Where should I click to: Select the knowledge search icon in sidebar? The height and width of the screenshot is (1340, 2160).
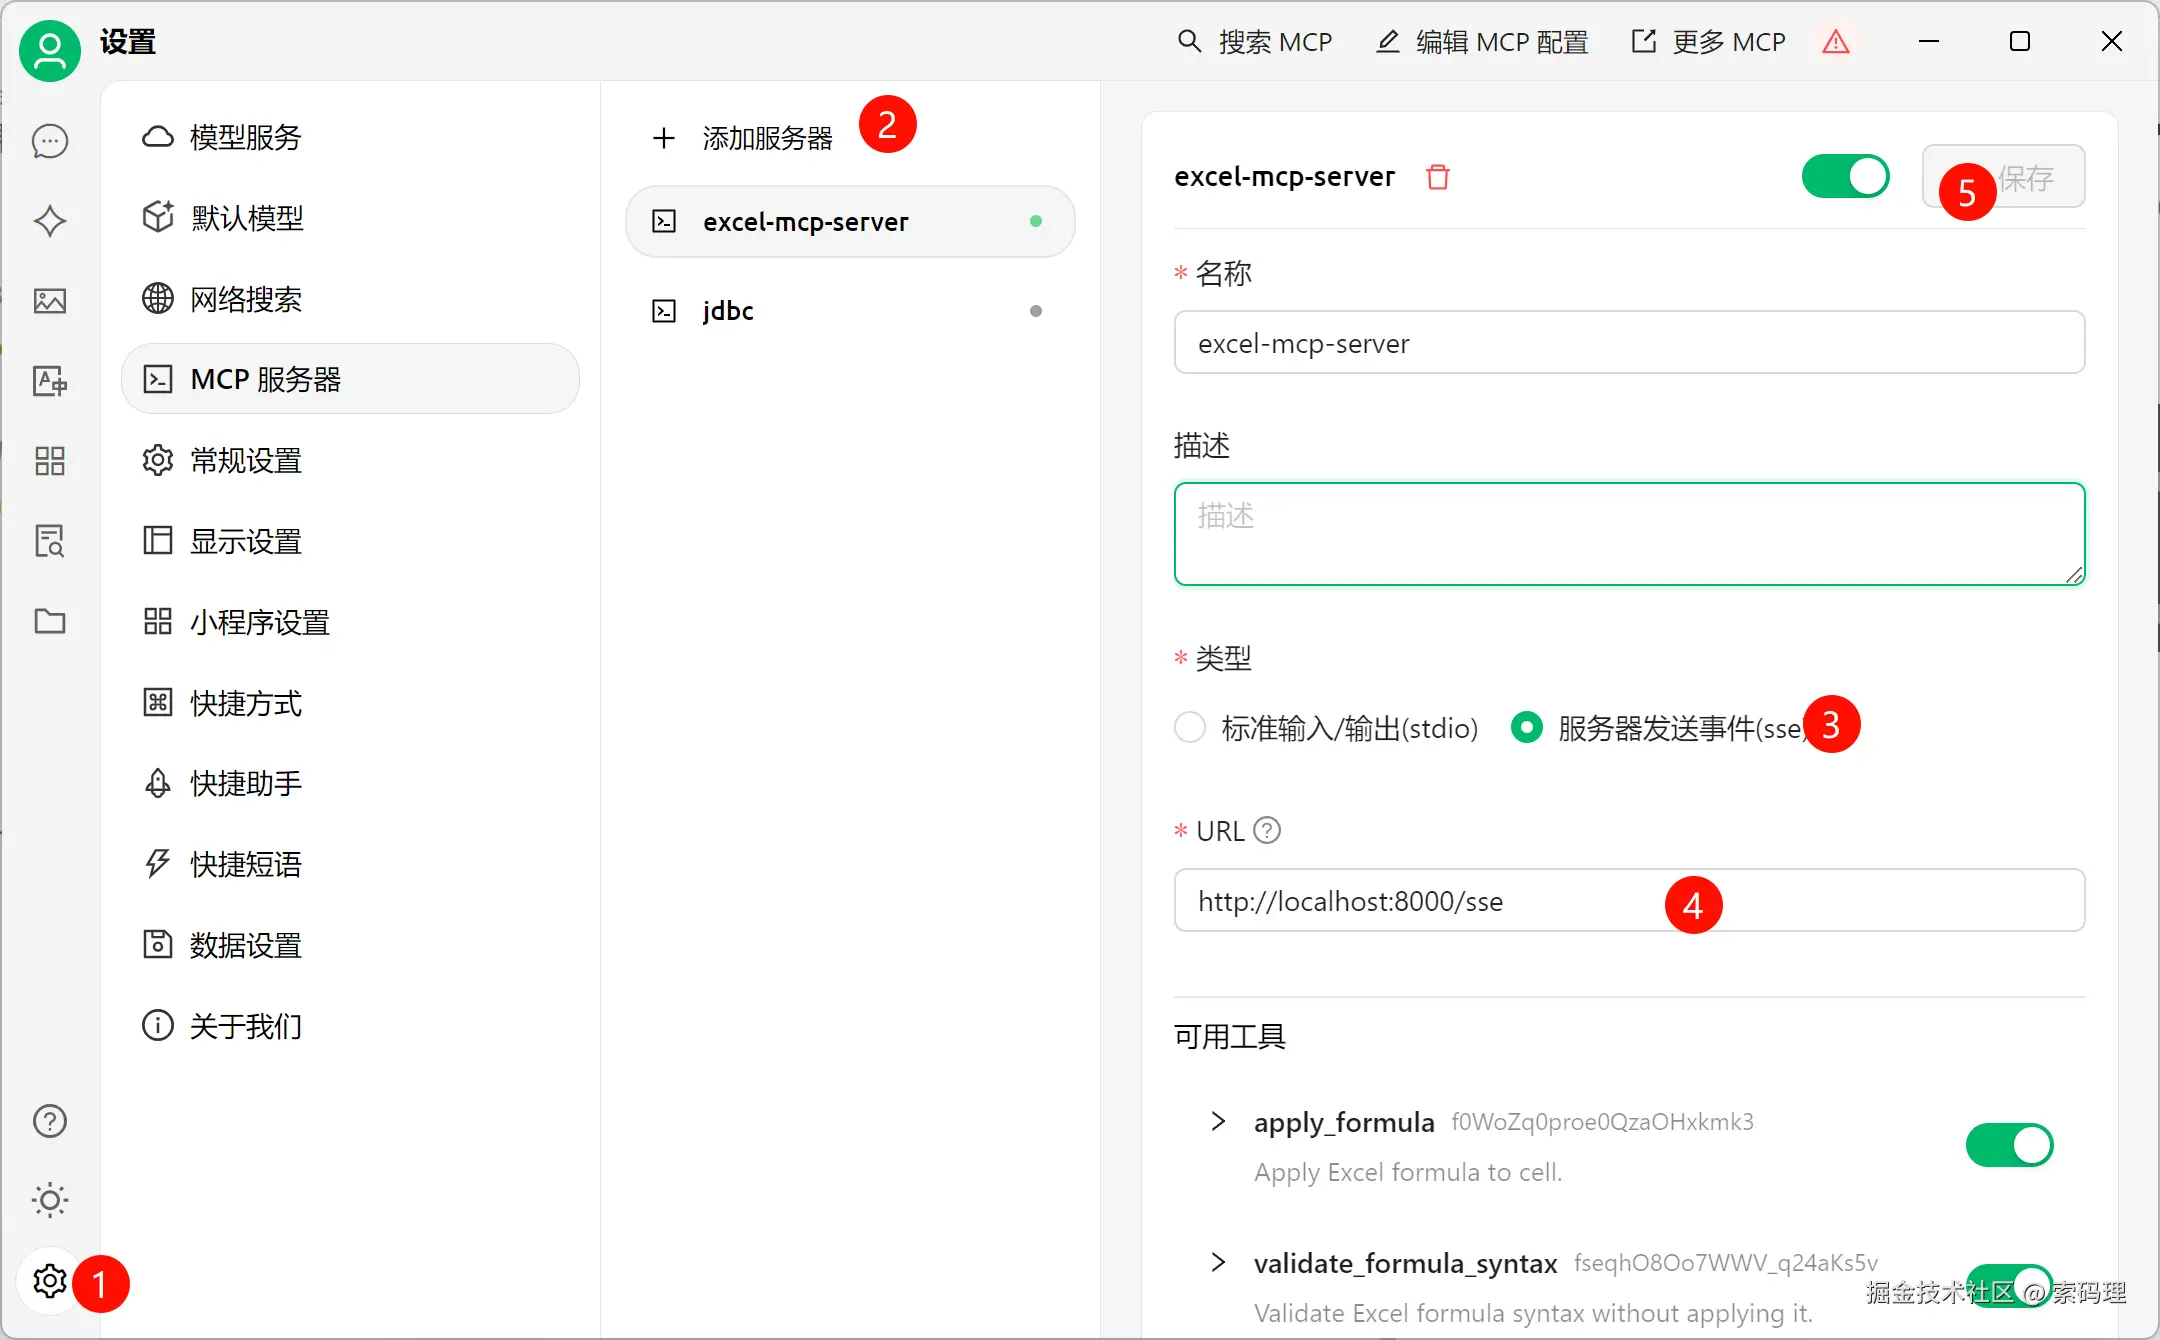pyautogui.click(x=49, y=541)
